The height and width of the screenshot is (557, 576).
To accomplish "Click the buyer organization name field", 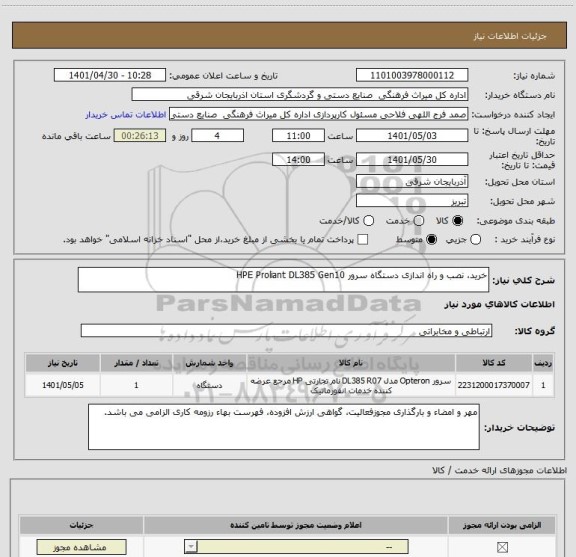I will [300, 95].
